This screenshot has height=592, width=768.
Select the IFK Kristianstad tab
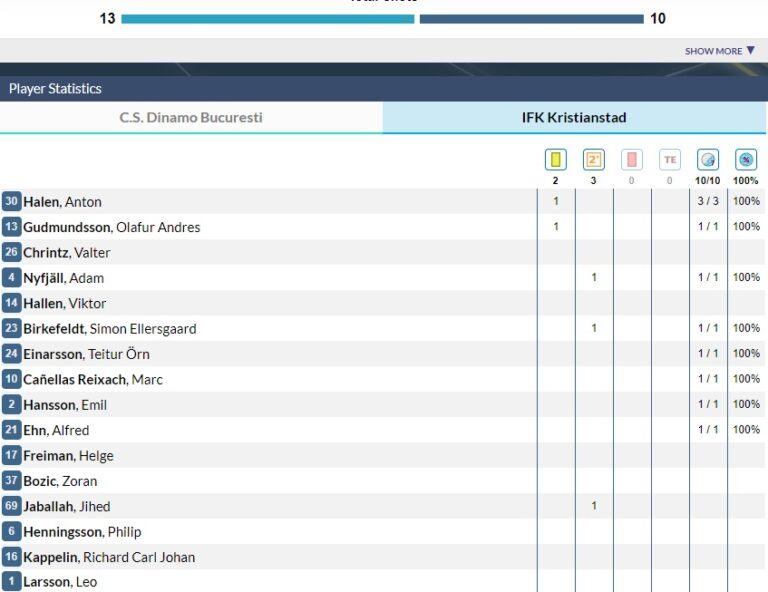pyautogui.click(x=574, y=118)
